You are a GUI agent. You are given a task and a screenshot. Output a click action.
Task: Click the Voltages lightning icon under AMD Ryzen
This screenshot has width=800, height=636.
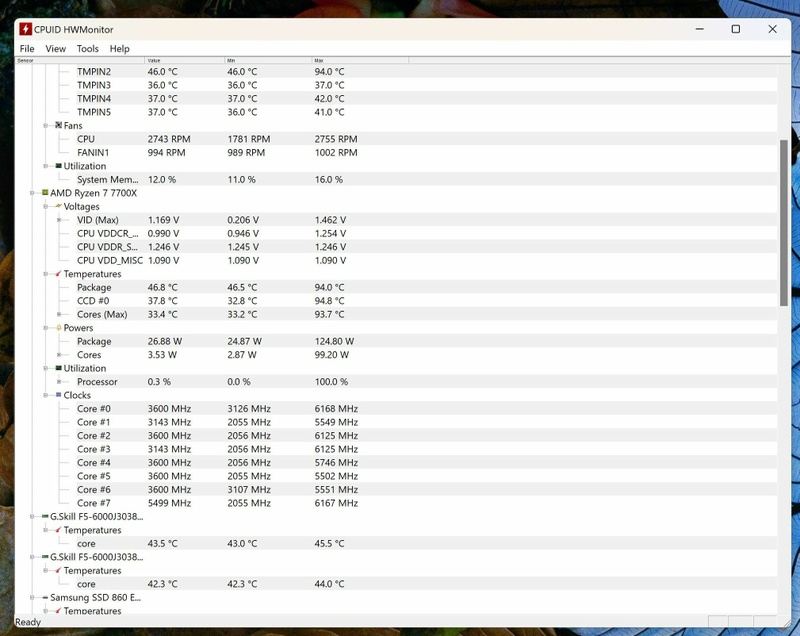coord(59,206)
